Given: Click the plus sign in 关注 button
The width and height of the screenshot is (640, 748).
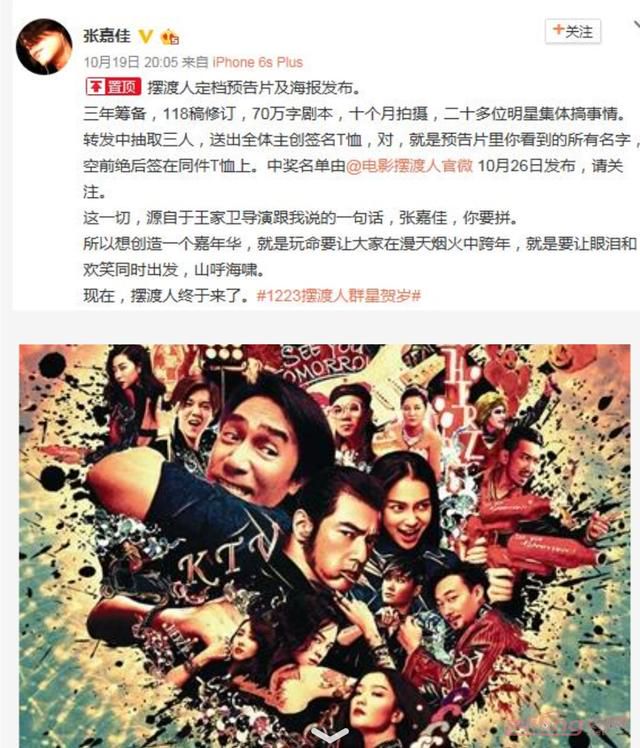Looking at the screenshot, I should pos(558,30).
